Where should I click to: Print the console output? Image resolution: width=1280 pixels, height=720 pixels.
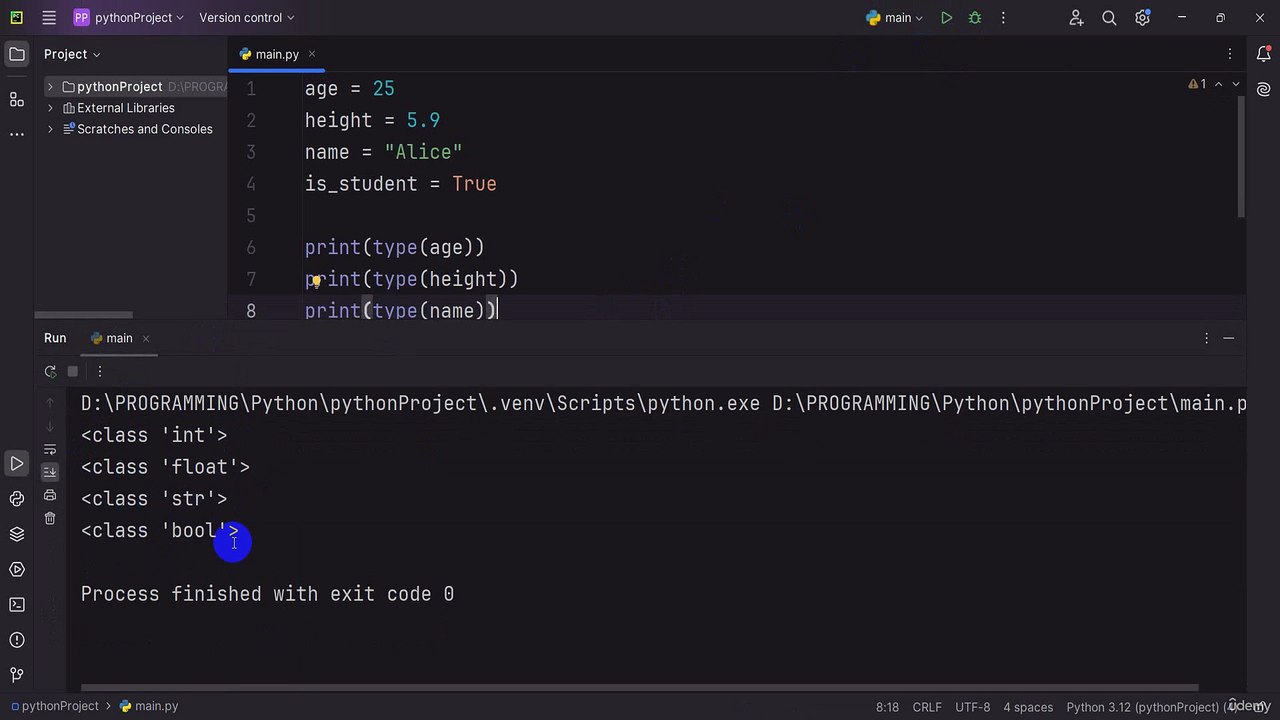pyautogui.click(x=50, y=495)
